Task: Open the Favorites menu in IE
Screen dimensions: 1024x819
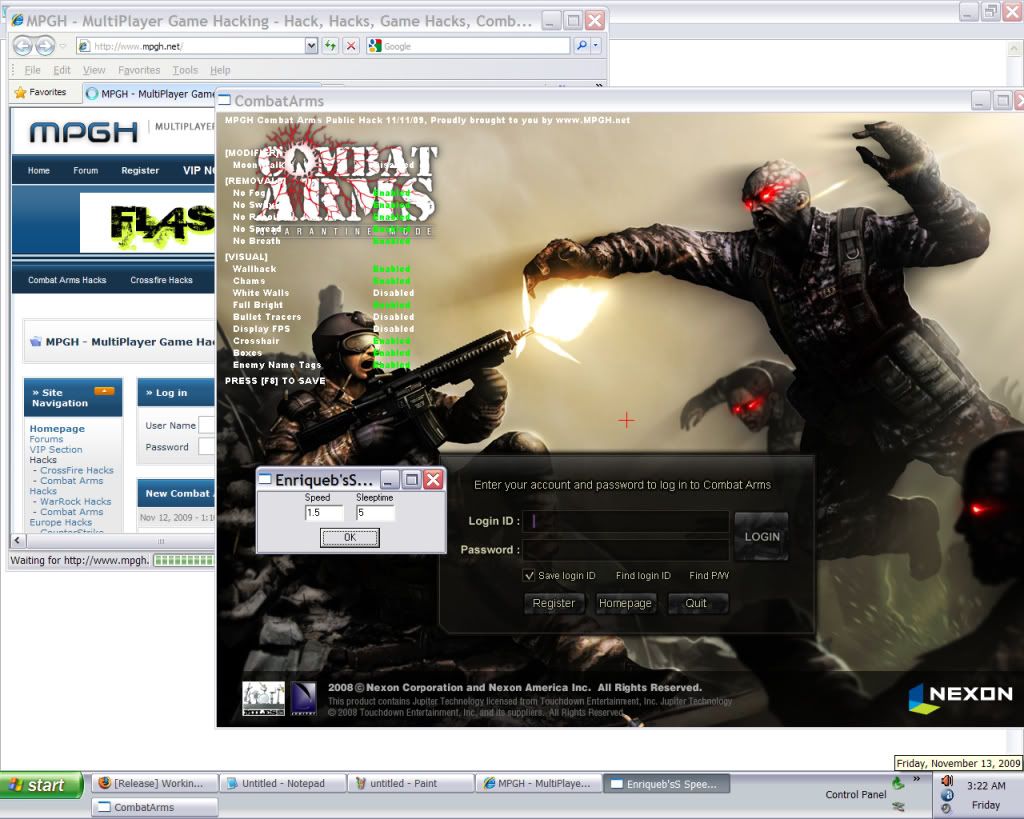Action: pyautogui.click(x=138, y=70)
